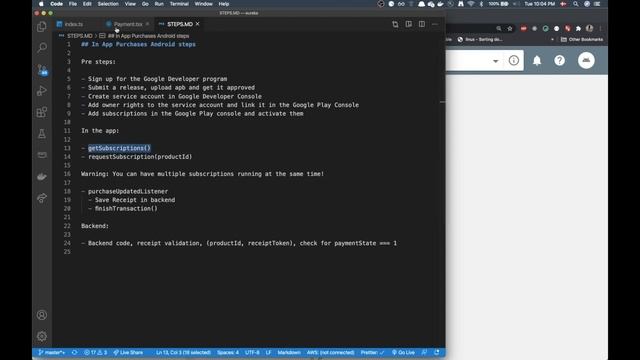Open the Docker view in activity bar

coord(42,176)
